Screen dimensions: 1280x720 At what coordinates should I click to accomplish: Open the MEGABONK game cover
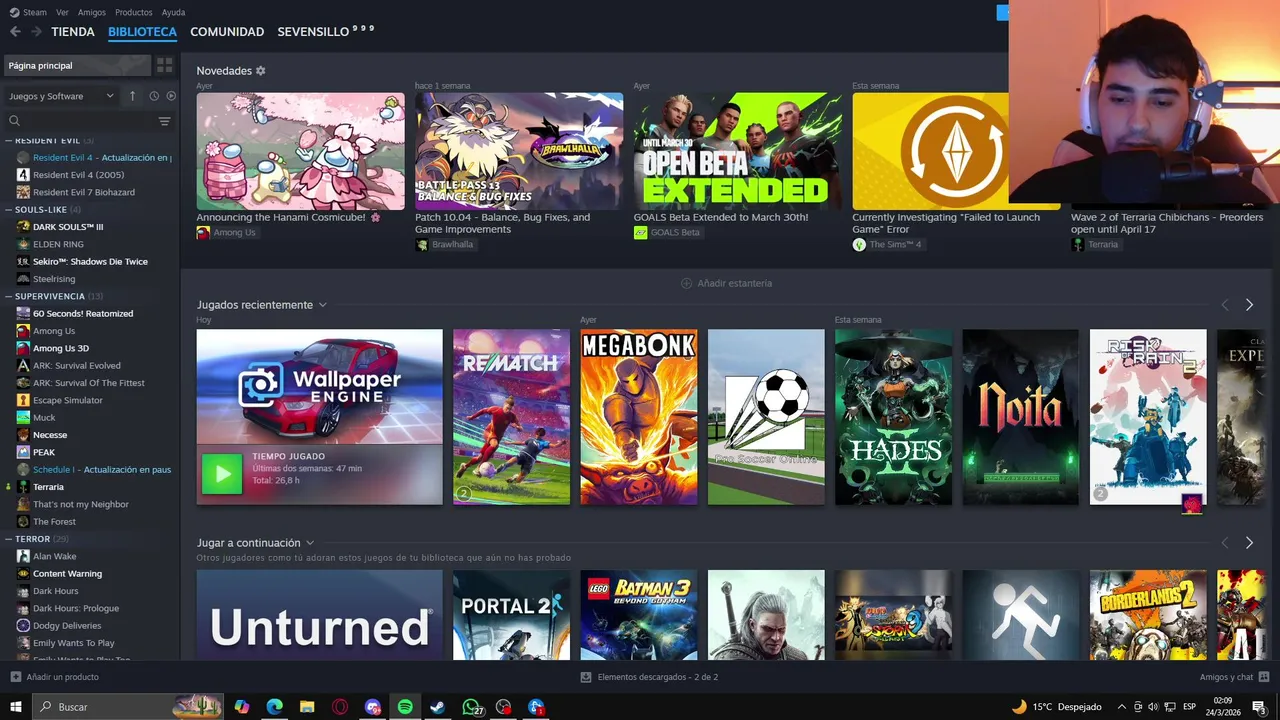coord(639,417)
